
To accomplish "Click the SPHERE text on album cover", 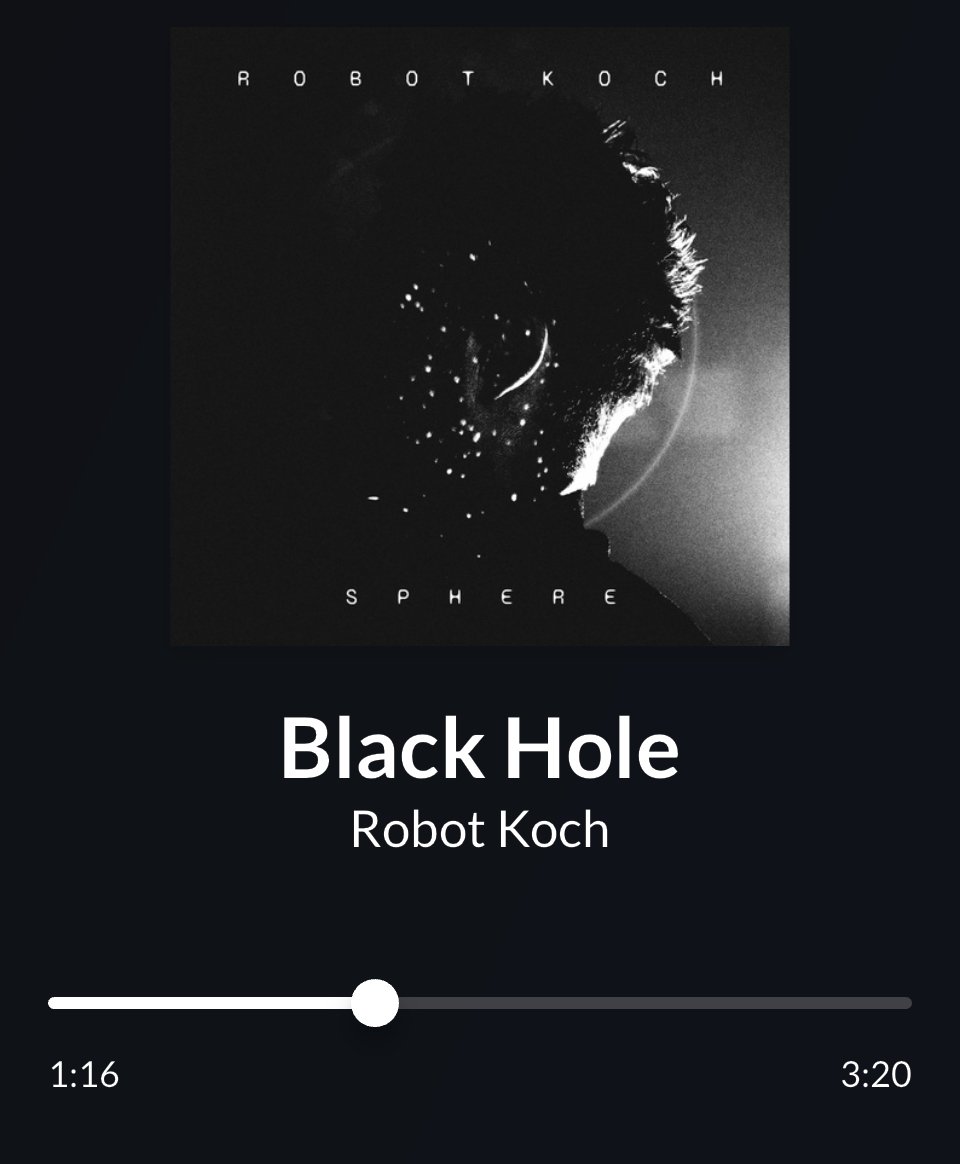I will pos(481,597).
